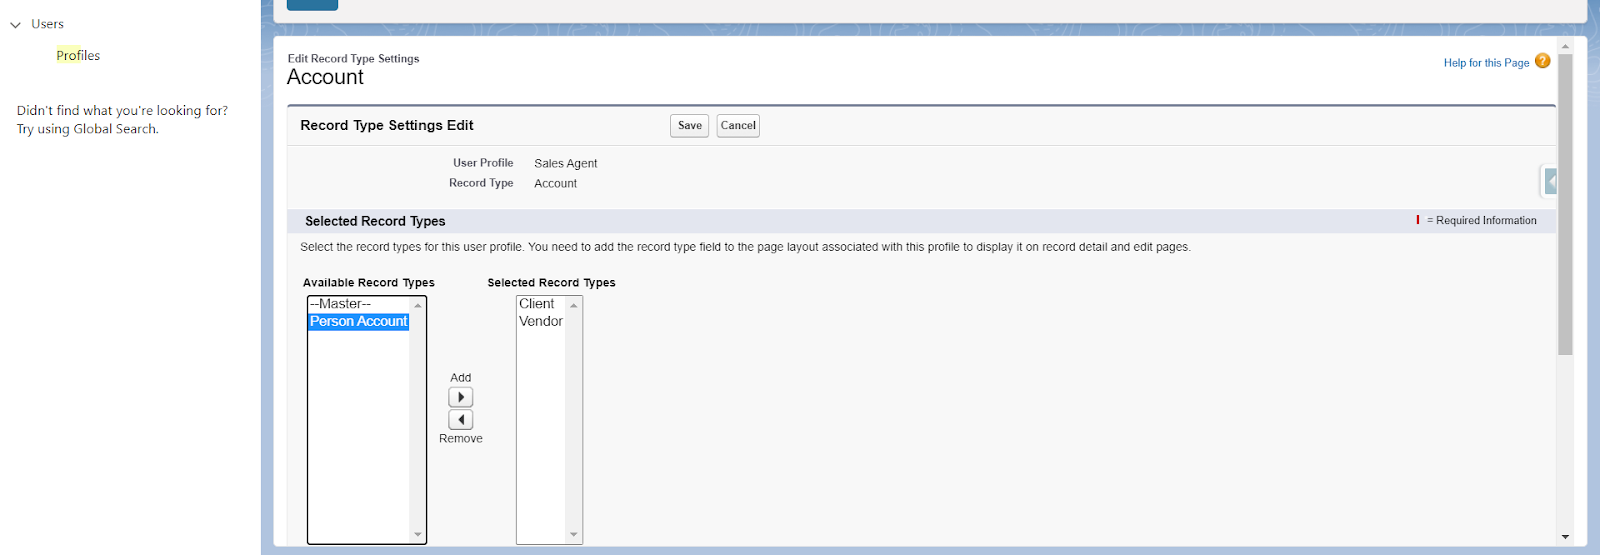Screen dimensions: 1600x555
Task: Click the Record Type value Account
Action: click(556, 184)
